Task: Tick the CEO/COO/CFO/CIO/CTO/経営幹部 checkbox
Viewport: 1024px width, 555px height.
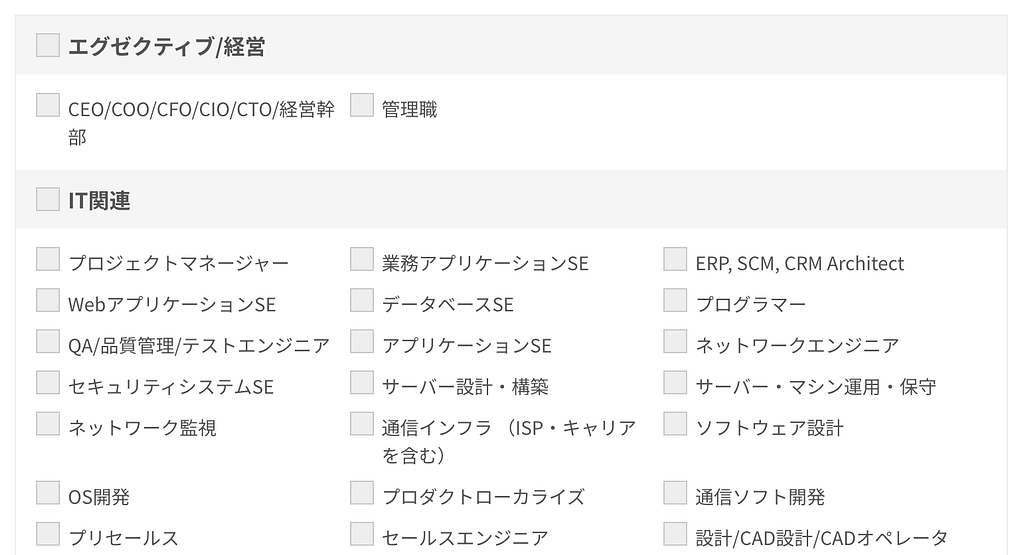Action: (48, 105)
